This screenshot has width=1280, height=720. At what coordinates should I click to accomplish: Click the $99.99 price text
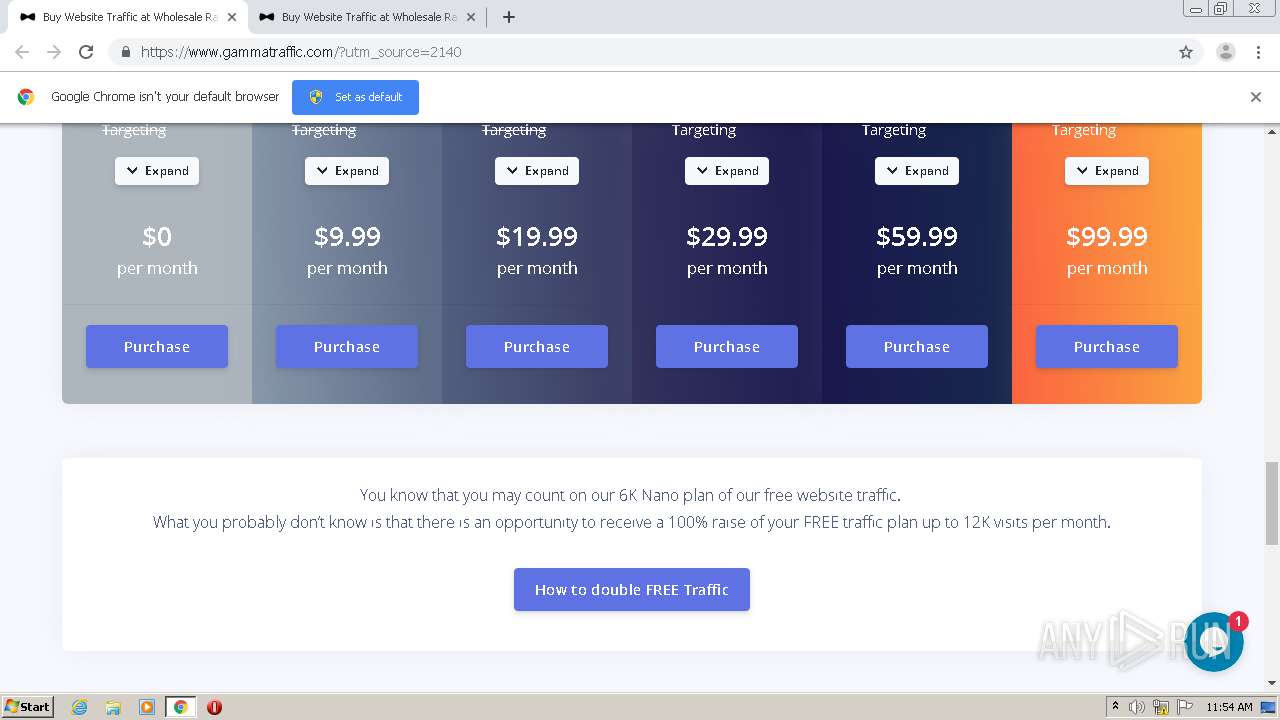[1107, 237]
